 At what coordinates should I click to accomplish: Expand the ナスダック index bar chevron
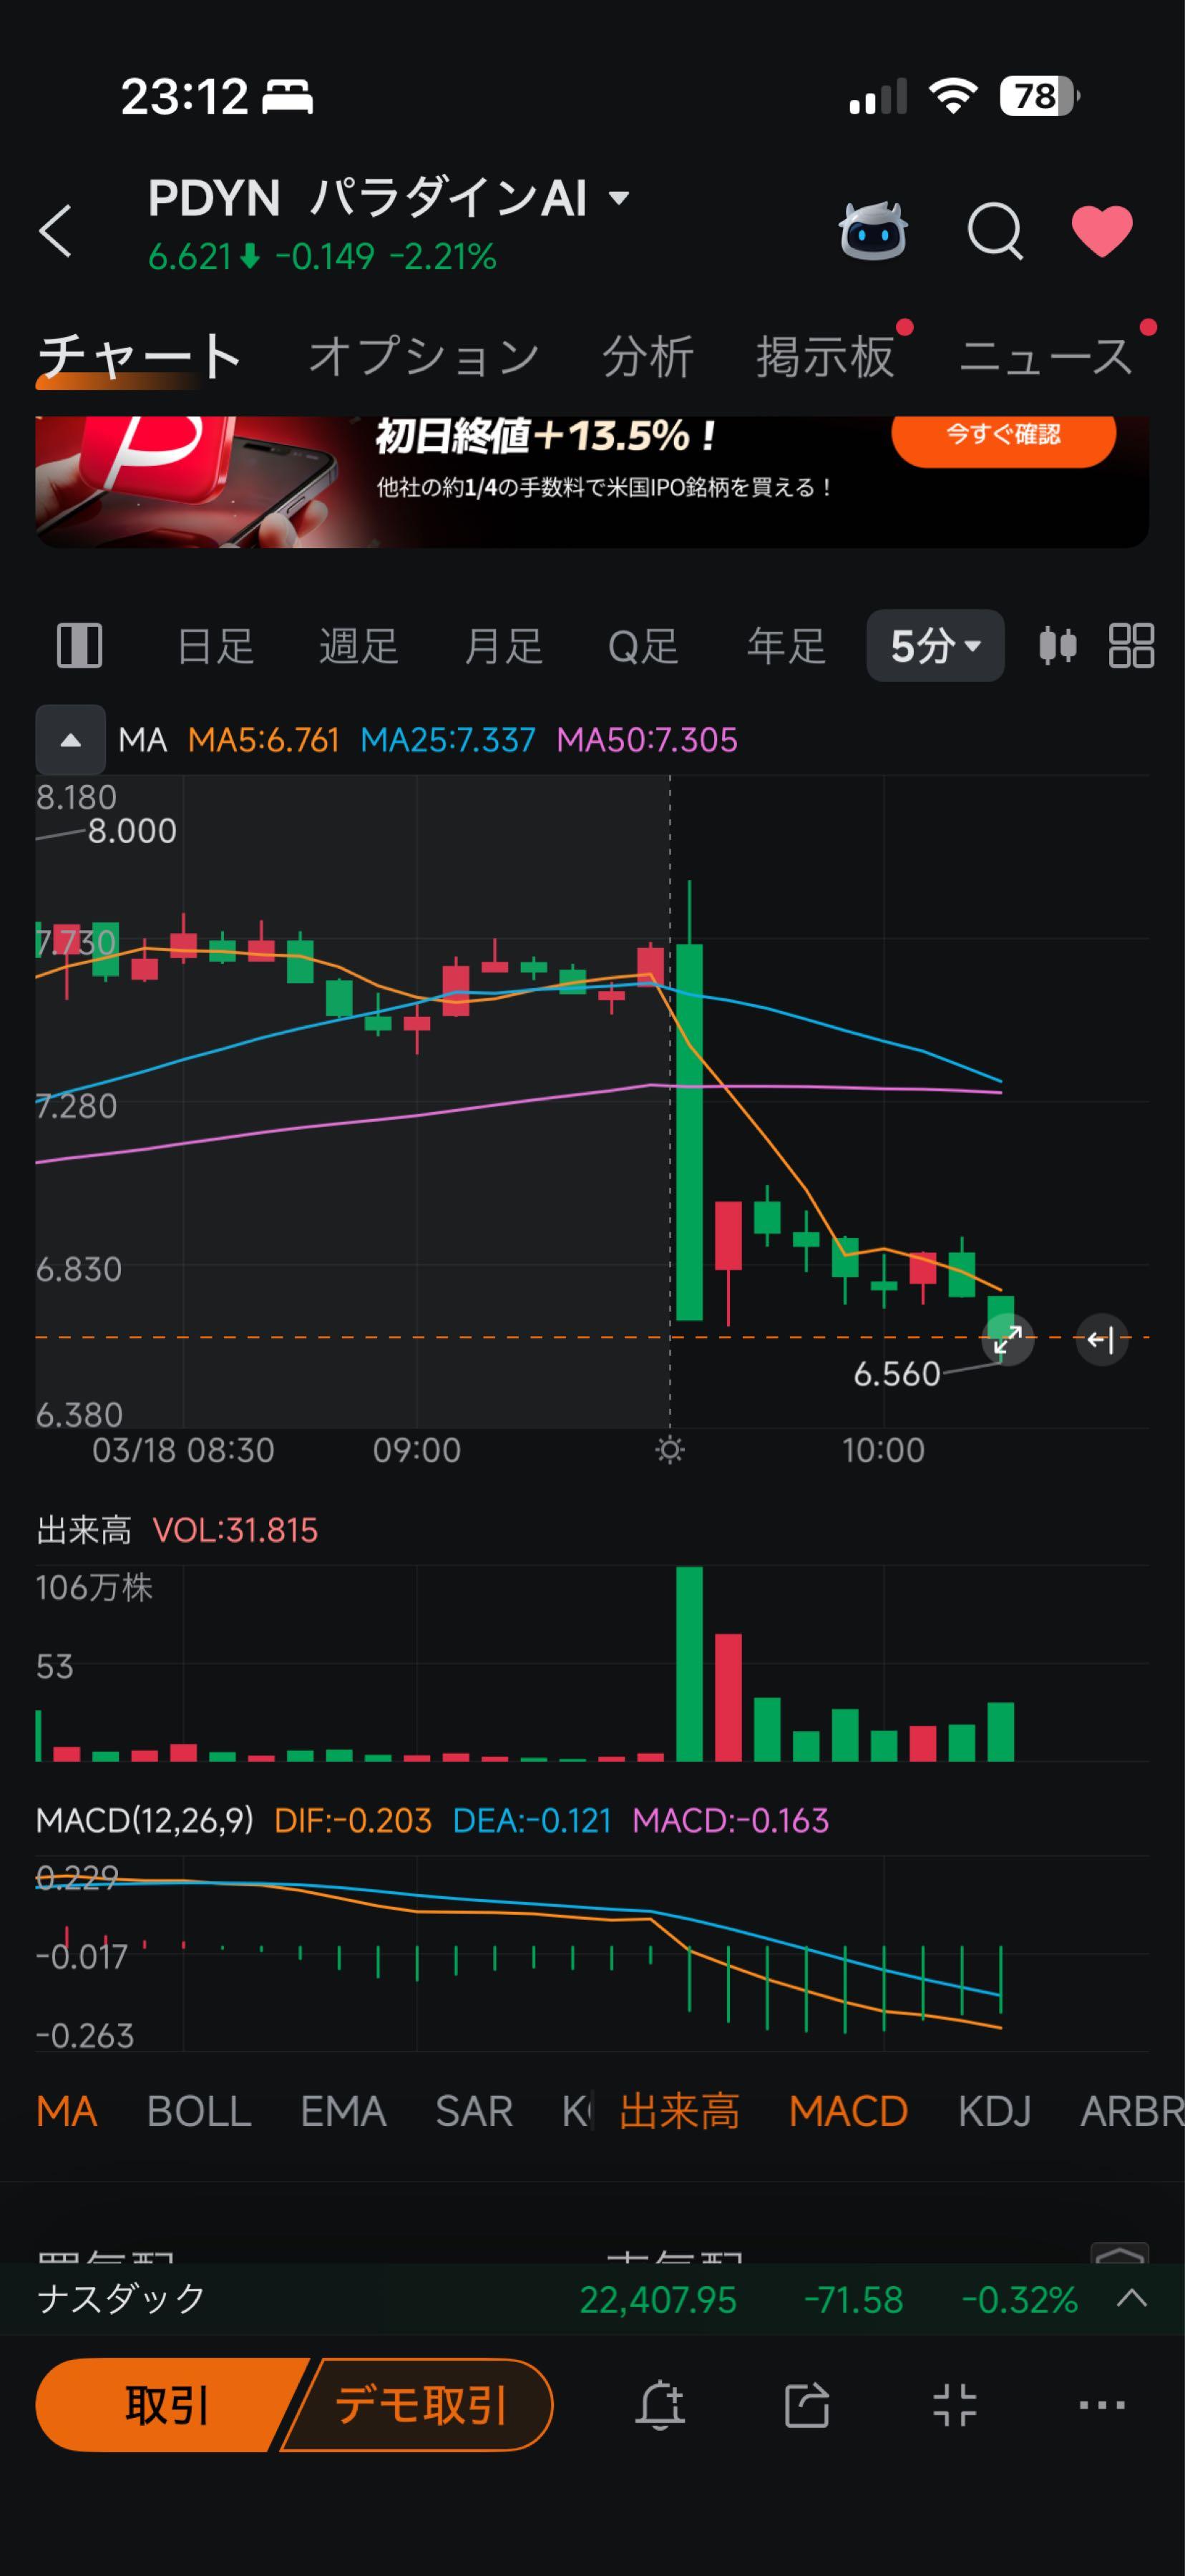(1131, 2298)
